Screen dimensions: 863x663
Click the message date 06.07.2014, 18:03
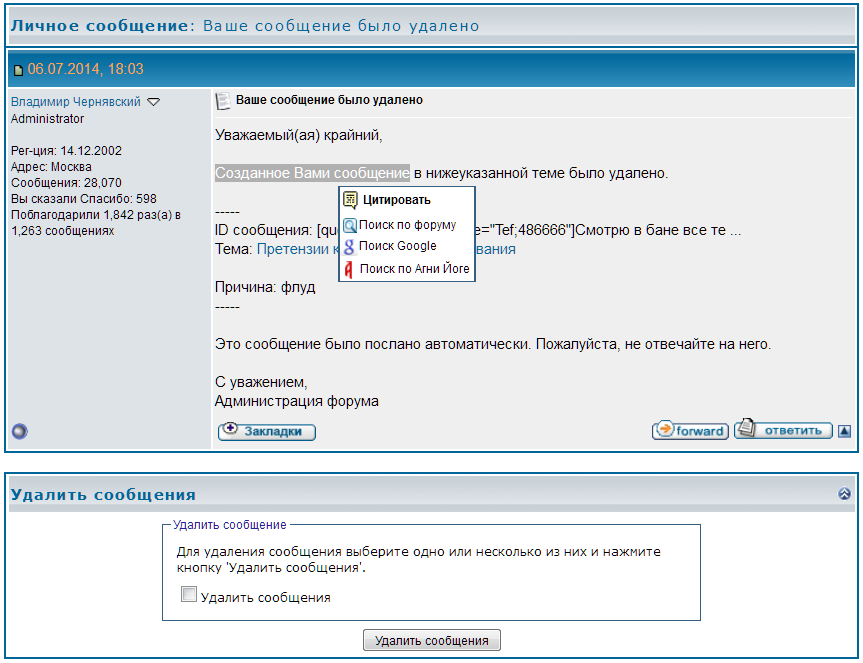coord(86,69)
